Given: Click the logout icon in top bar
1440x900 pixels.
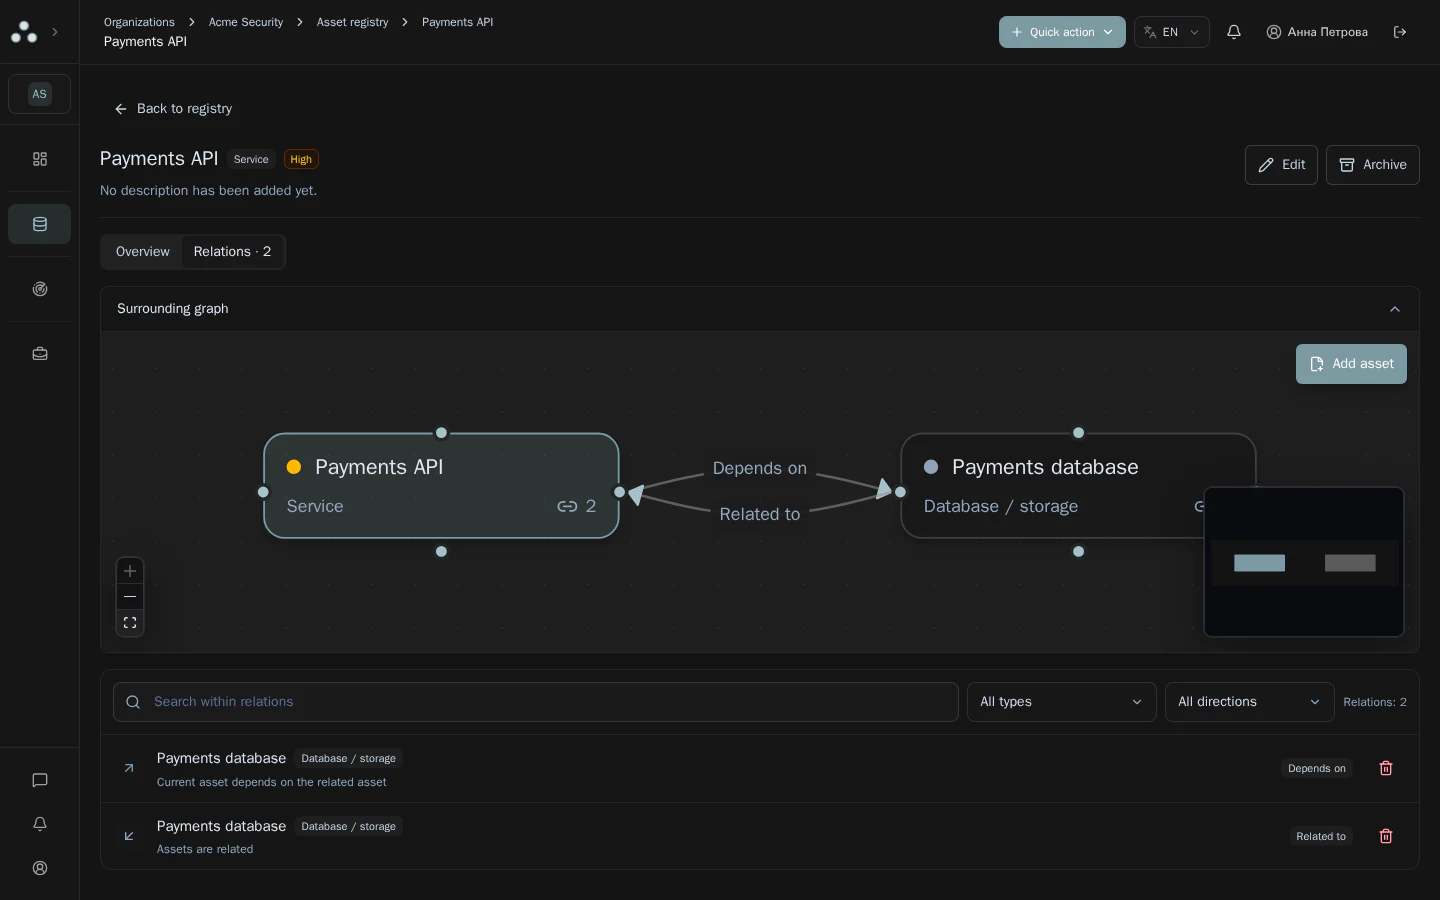Looking at the screenshot, I should (x=1400, y=32).
